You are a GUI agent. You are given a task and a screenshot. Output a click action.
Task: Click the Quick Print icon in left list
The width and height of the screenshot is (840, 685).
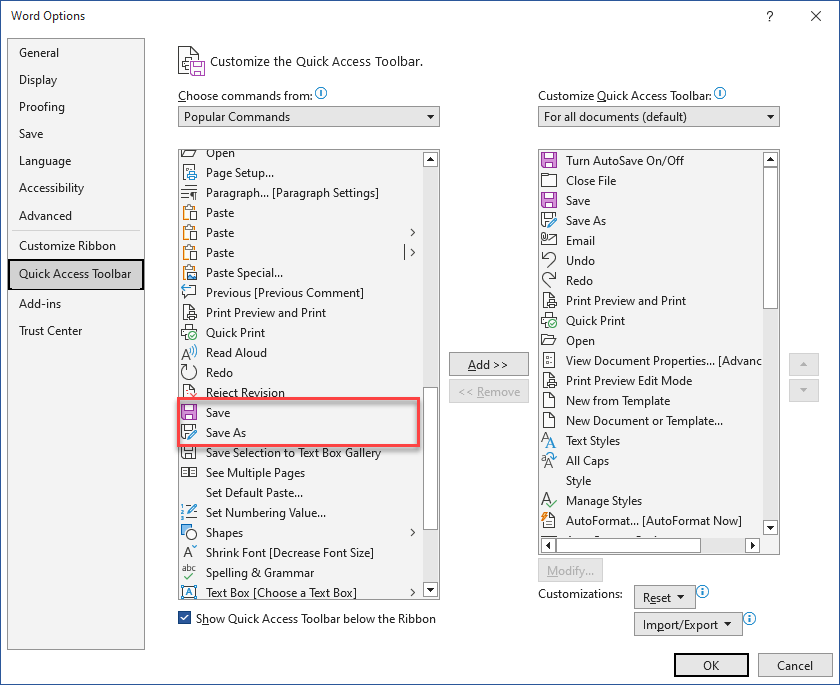[x=190, y=333]
